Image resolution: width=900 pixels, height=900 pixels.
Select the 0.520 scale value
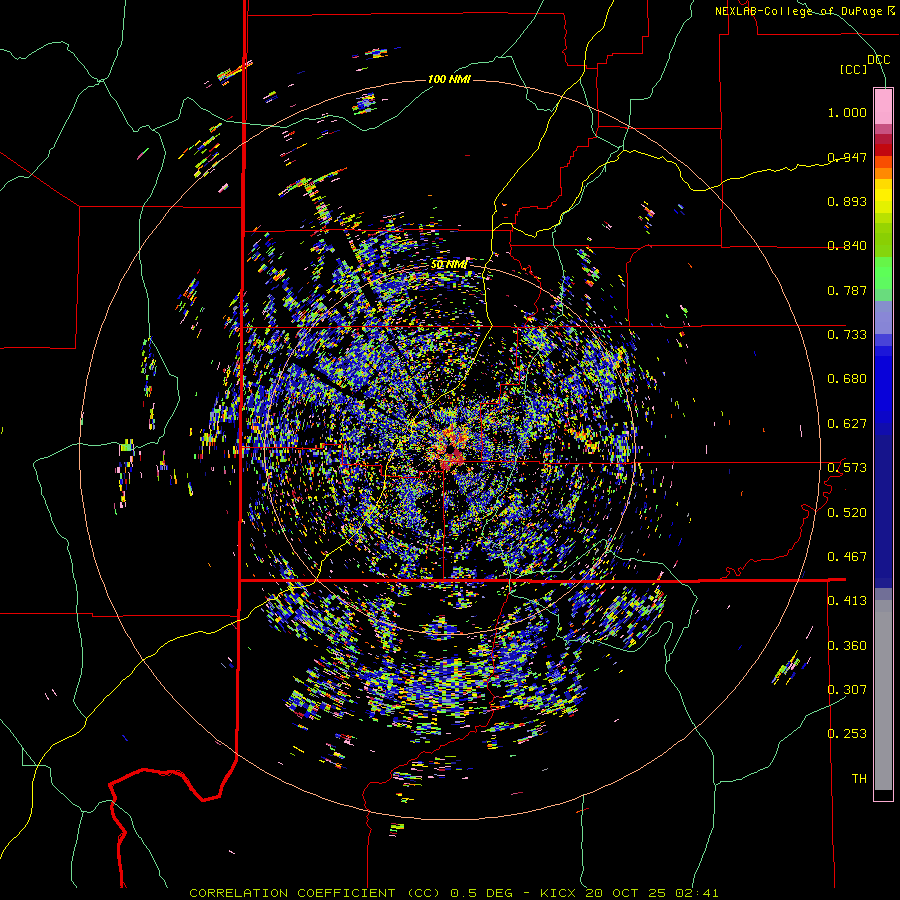coord(847,513)
